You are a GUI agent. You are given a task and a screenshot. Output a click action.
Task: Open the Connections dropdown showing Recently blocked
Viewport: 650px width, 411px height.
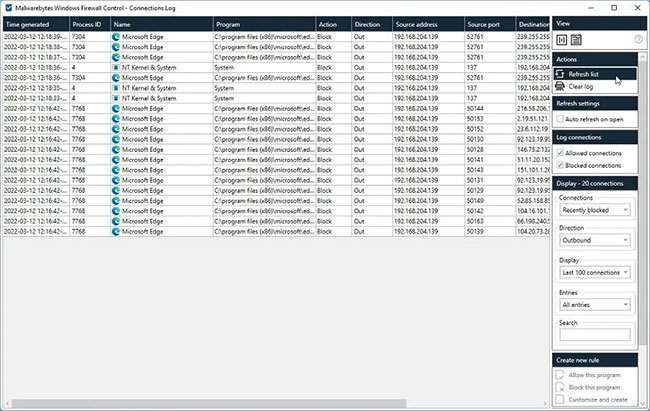point(595,210)
